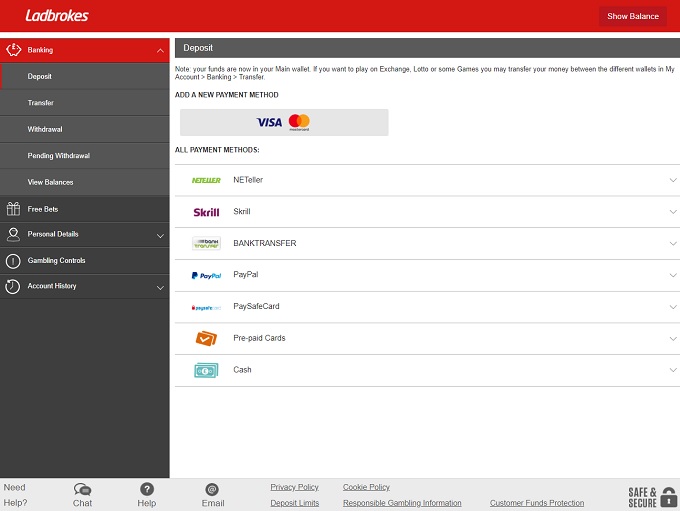Click the Account History clock icon
Screen dimensions: 680x511
coord(13,286)
